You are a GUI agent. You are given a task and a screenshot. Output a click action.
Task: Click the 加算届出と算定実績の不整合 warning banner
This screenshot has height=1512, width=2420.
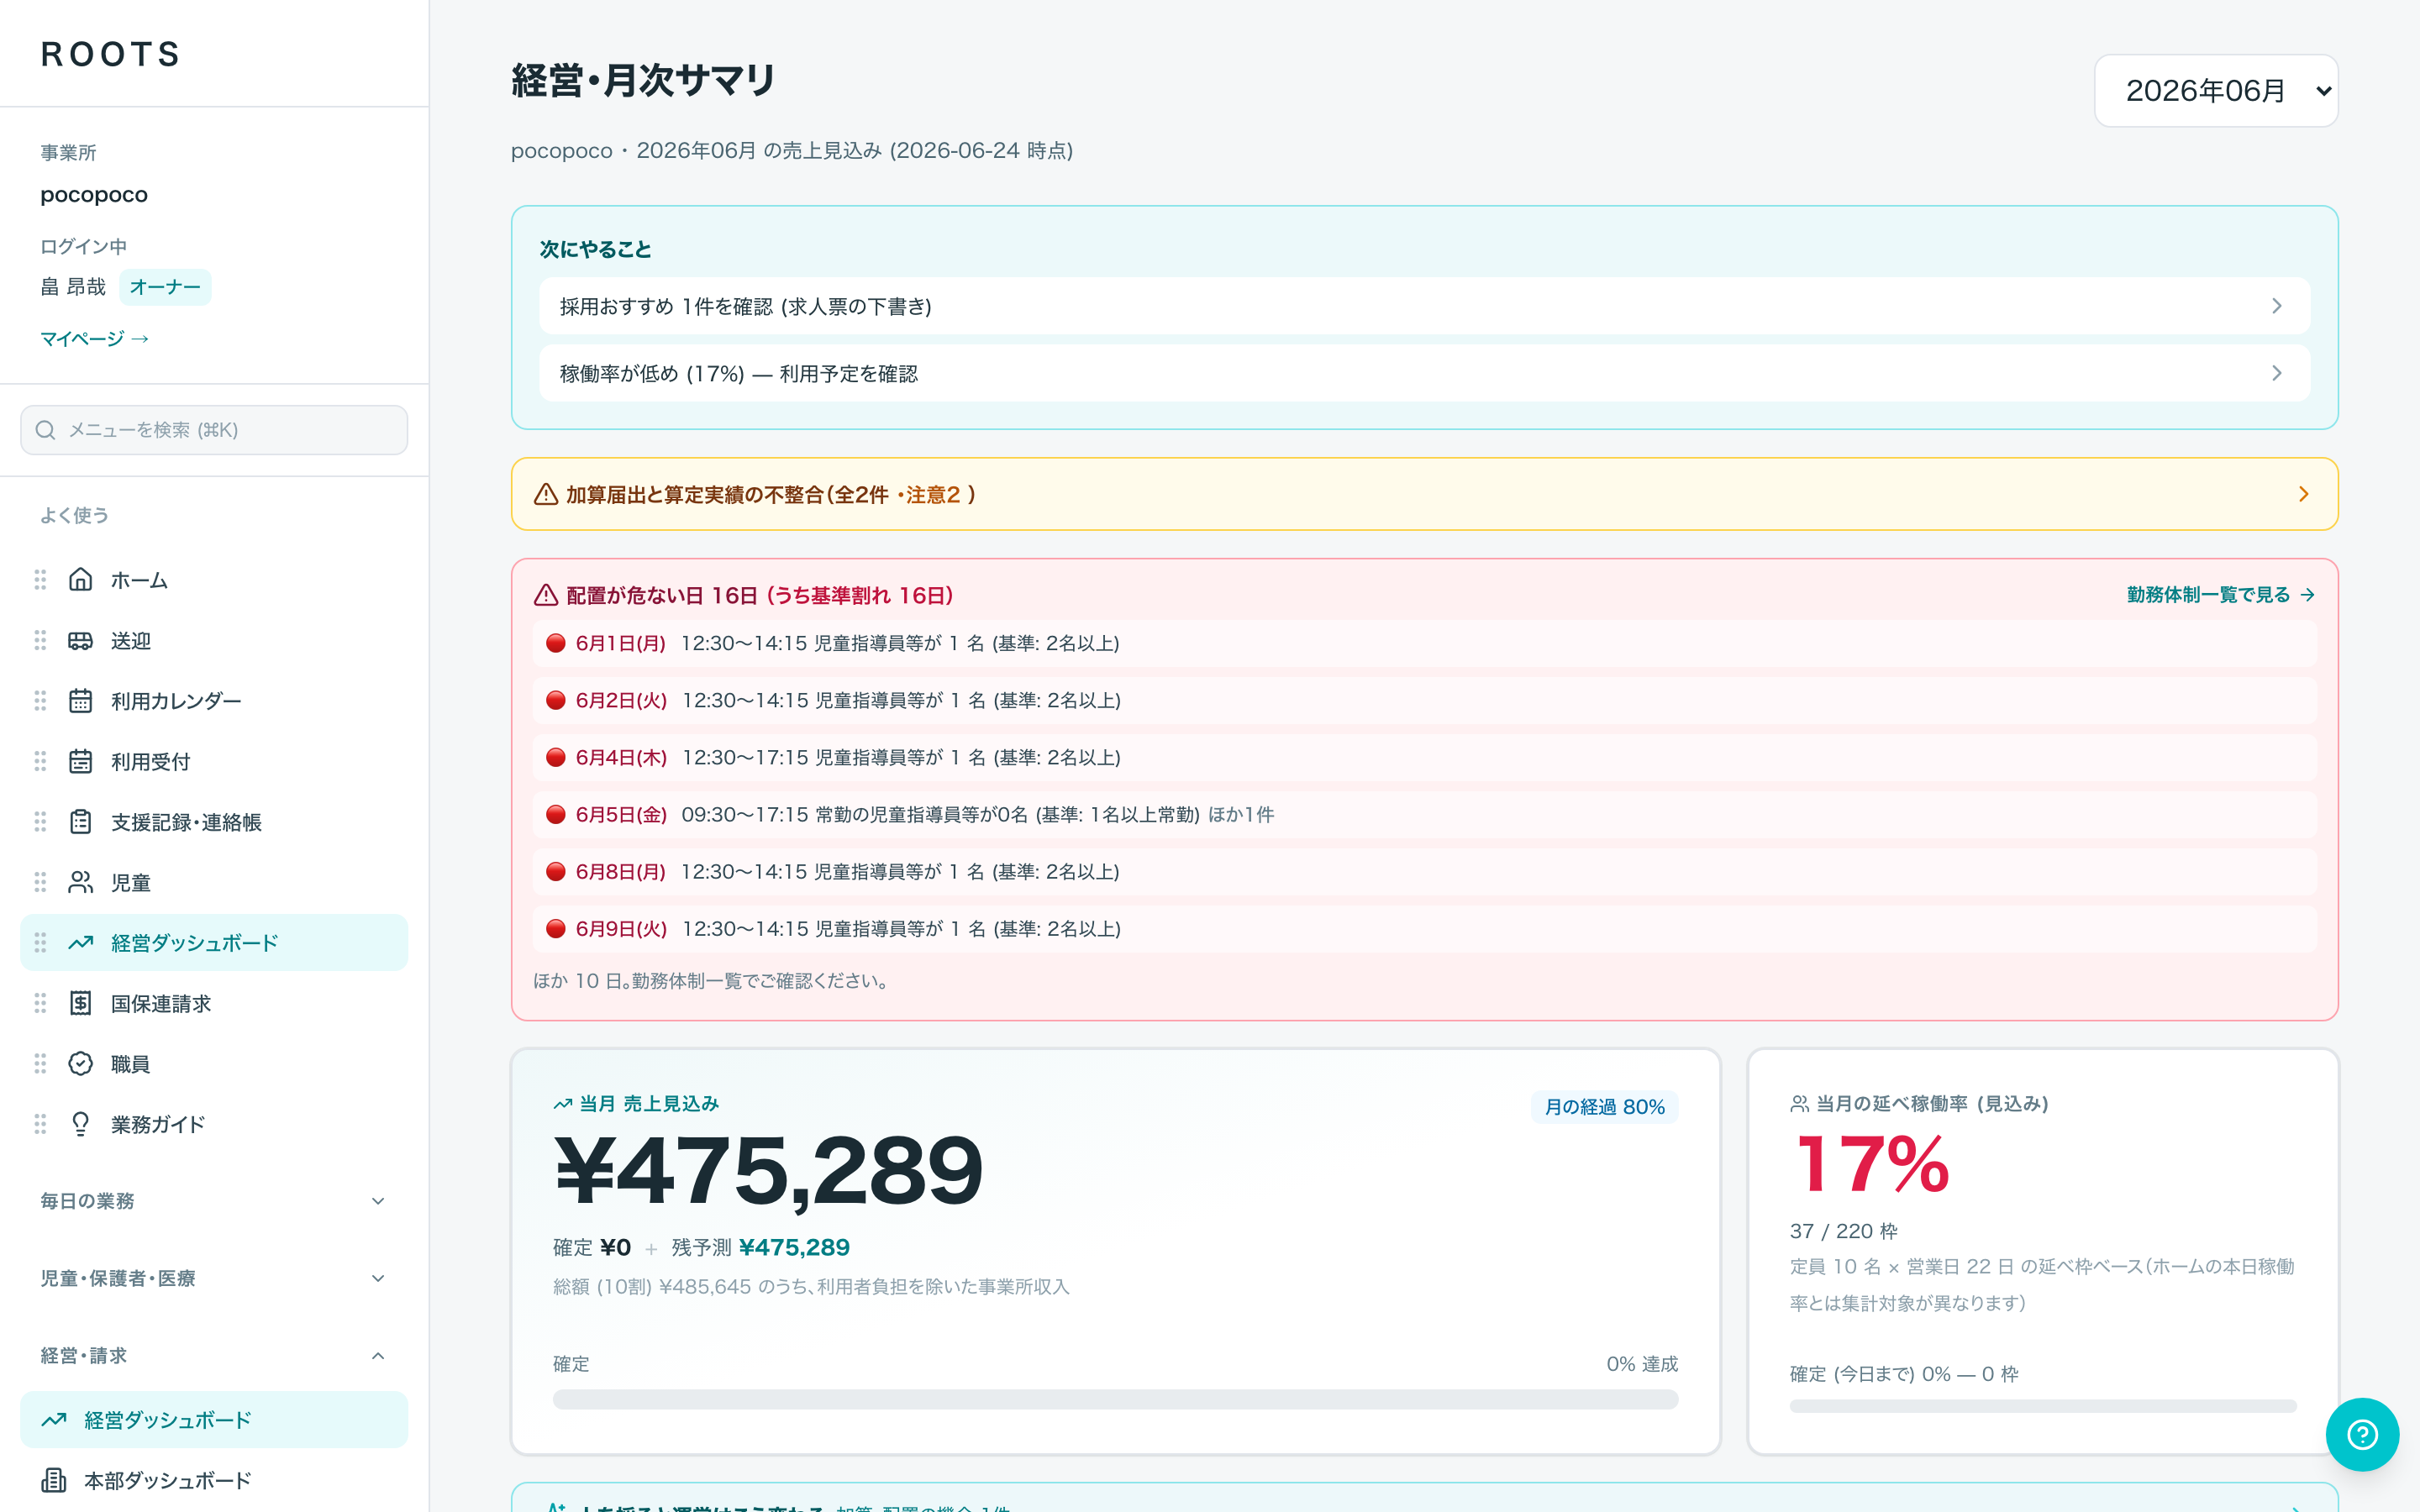[1424, 494]
